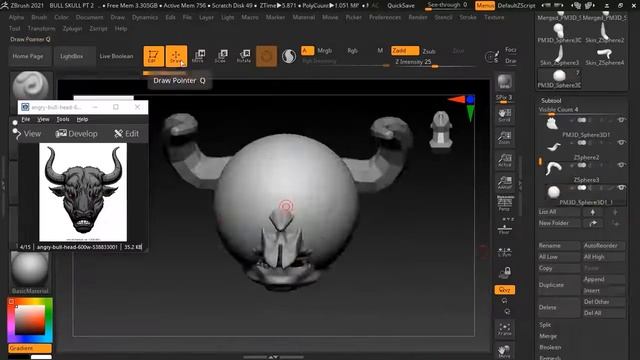Toggle visibility eye of PM3D_Sphere3D1_1 subtool
Viewport: 640px width, 360px height.
tap(621, 187)
